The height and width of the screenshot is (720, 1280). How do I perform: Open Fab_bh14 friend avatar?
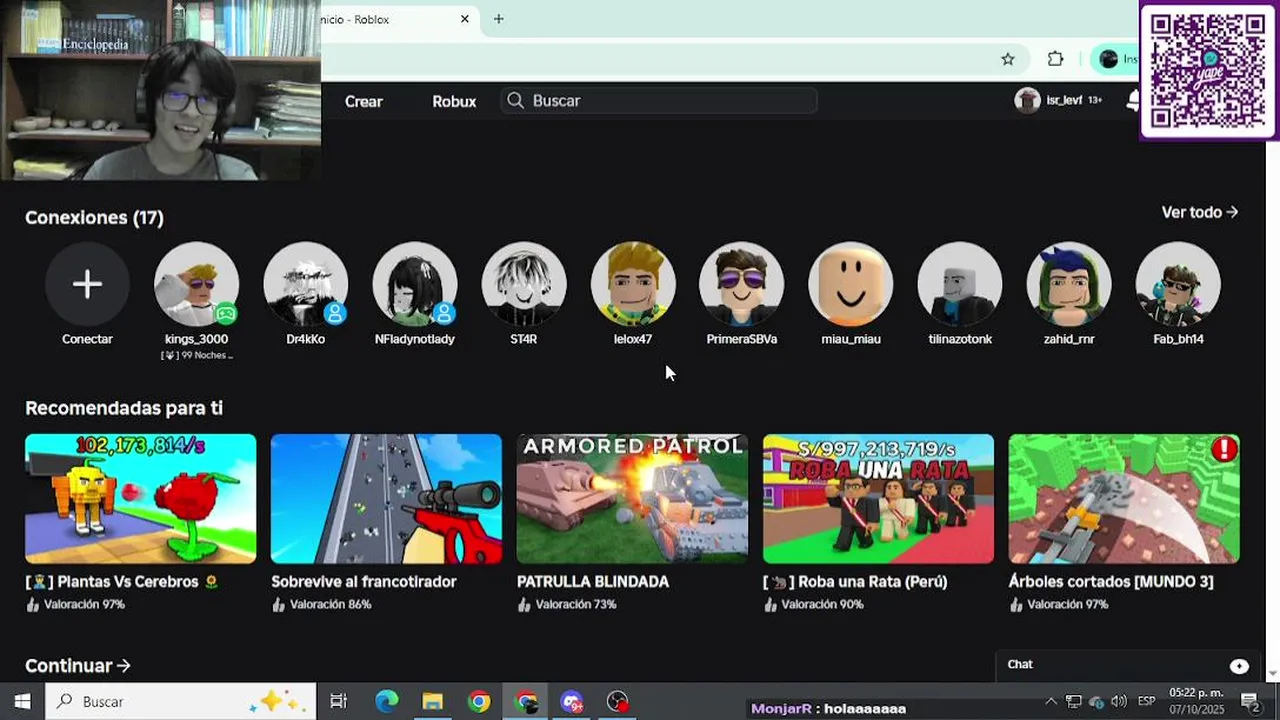pyautogui.click(x=1177, y=285)
